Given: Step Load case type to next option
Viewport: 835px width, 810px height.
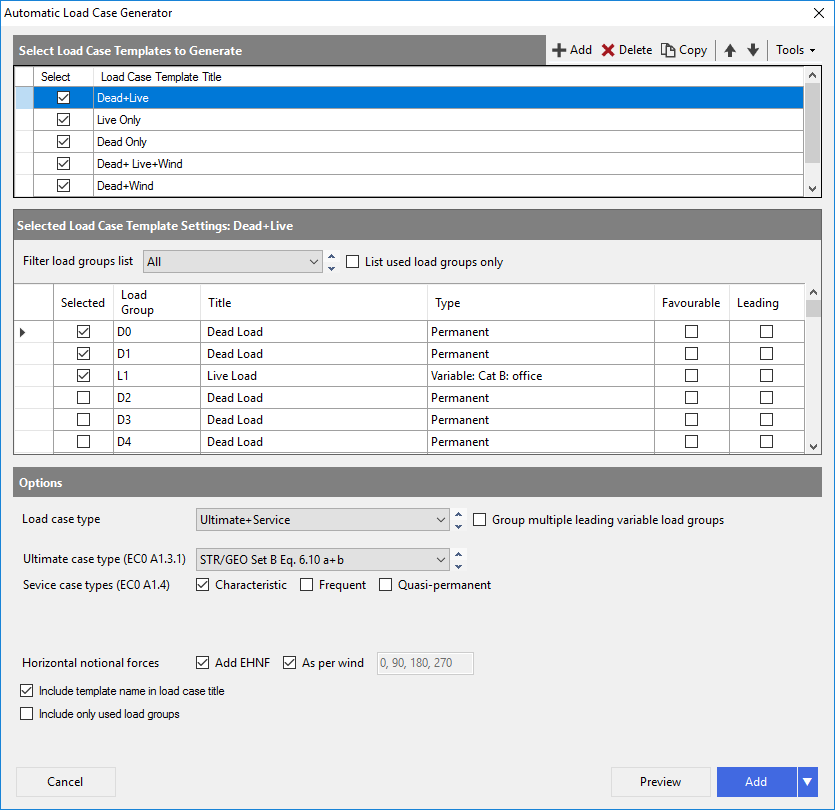Looking at the screenshot, I should [459, 526].
